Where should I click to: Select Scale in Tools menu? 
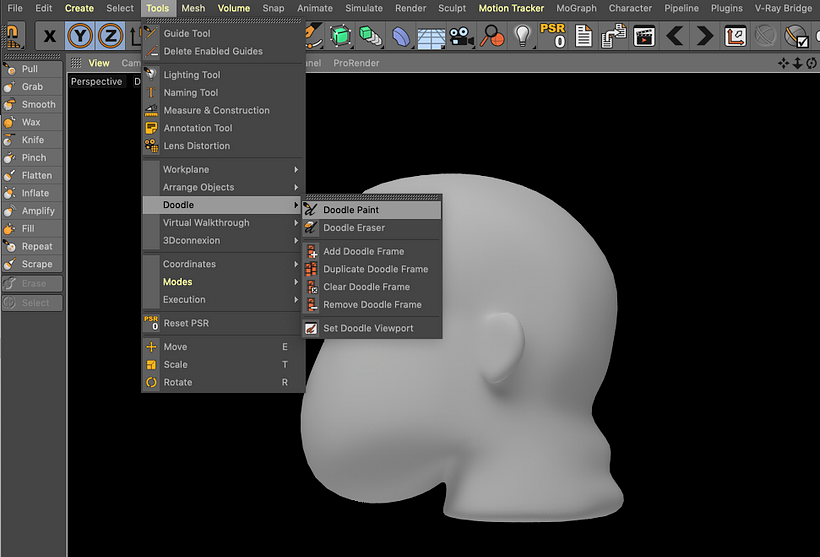tap(224, 365)
